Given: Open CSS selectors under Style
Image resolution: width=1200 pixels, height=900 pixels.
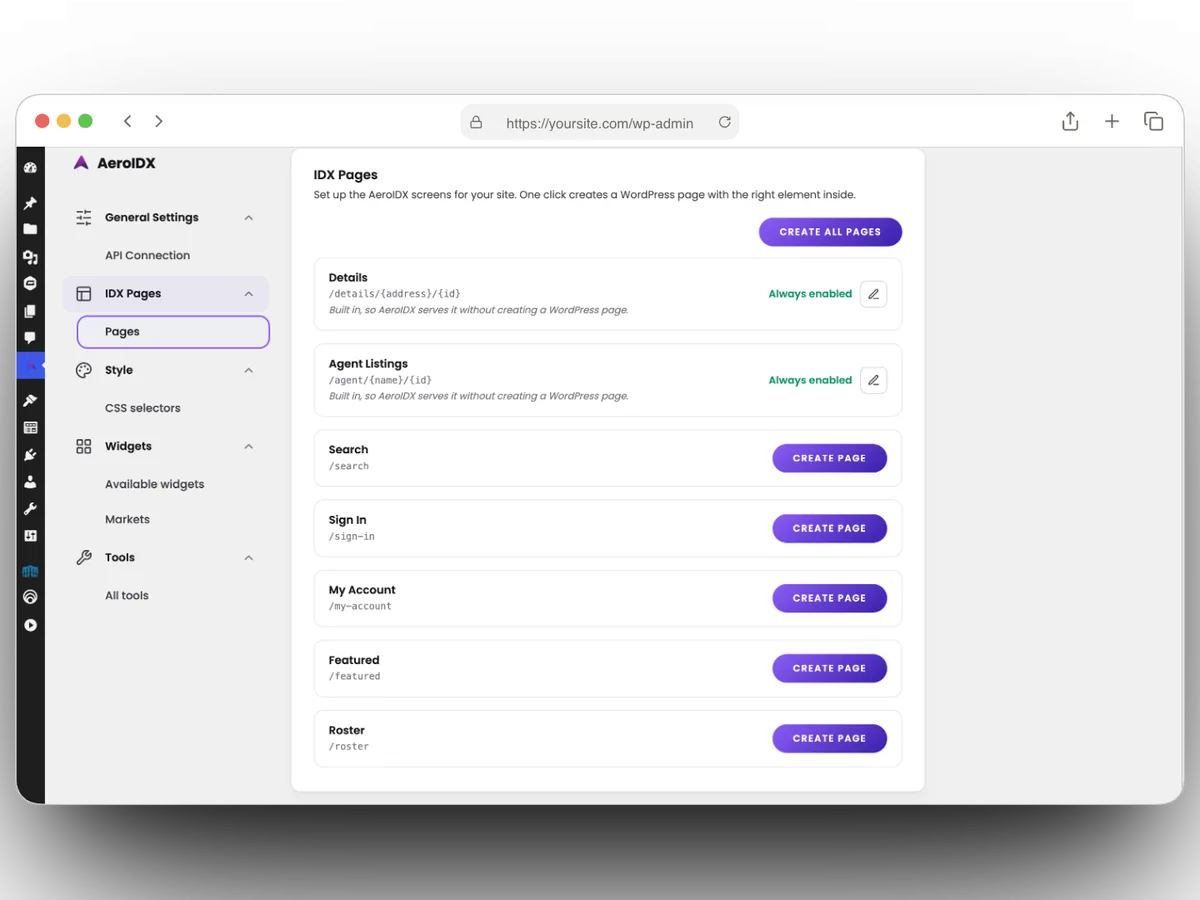Looking at the screenshot, I should pos(143,408).
